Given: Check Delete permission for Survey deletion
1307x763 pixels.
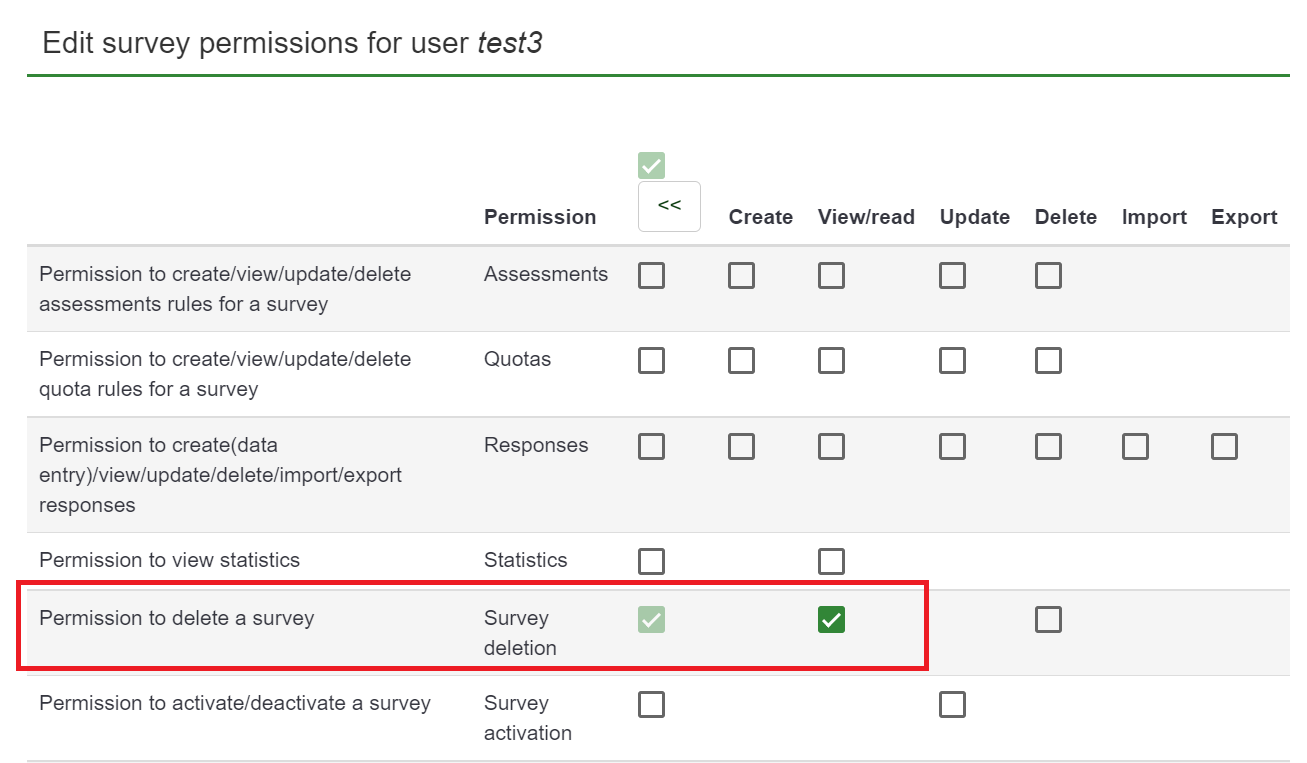Looking at the screenshot, I should click(1048, 620).
